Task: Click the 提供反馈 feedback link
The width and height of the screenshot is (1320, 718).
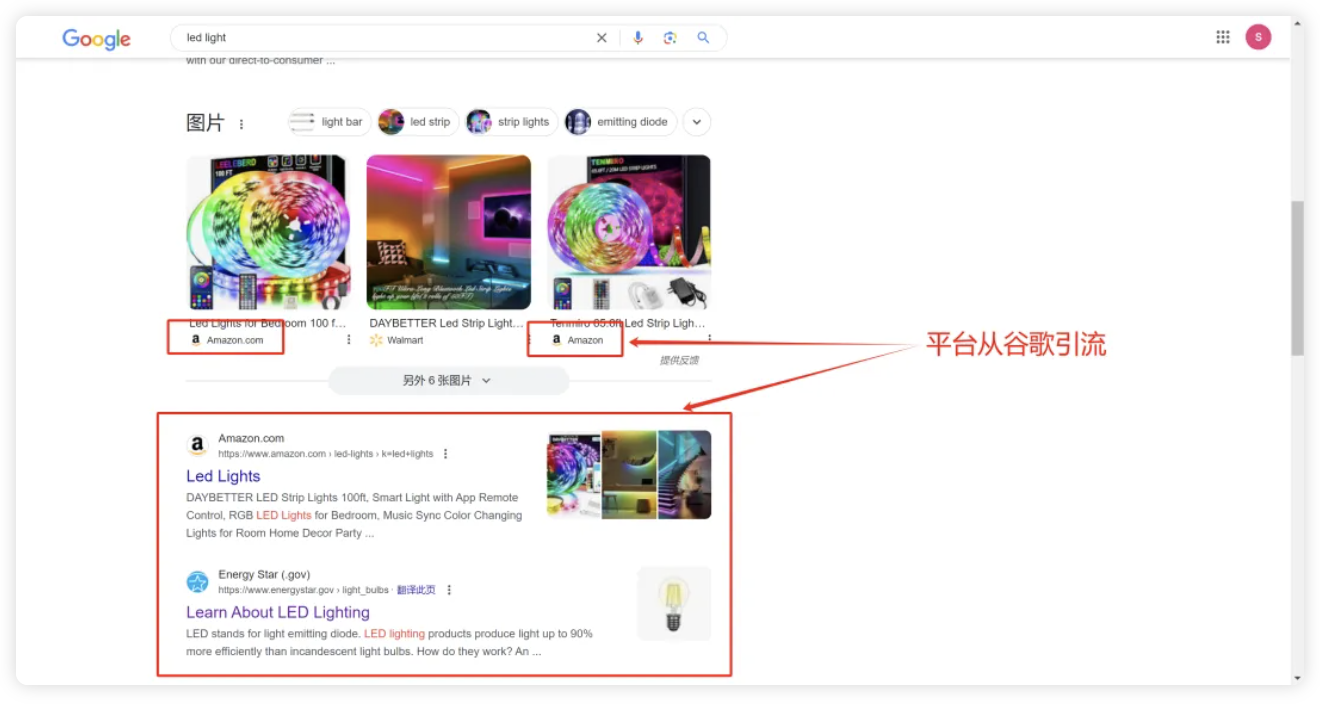Action: tap(679, 360)
